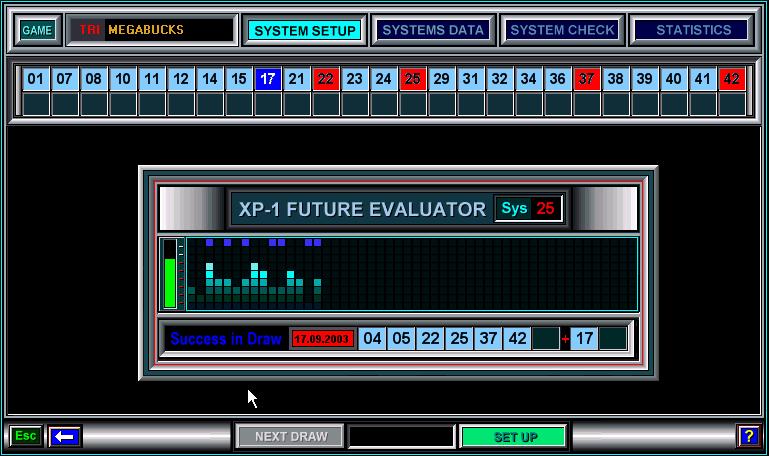Toggle number 15 in the number row
The width and height of the screenshot is (769, 456).
238,78
